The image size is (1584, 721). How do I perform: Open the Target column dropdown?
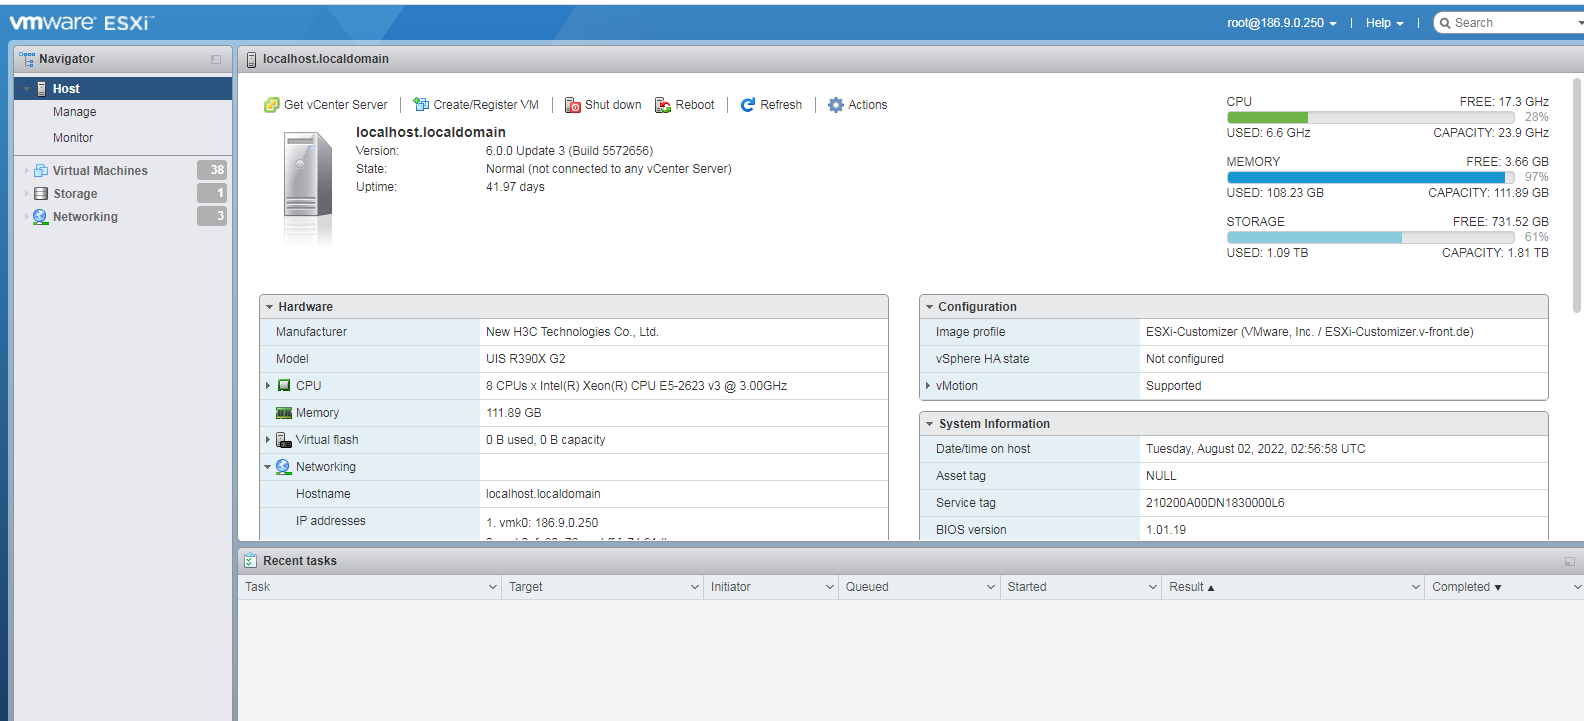coord(695,587)
